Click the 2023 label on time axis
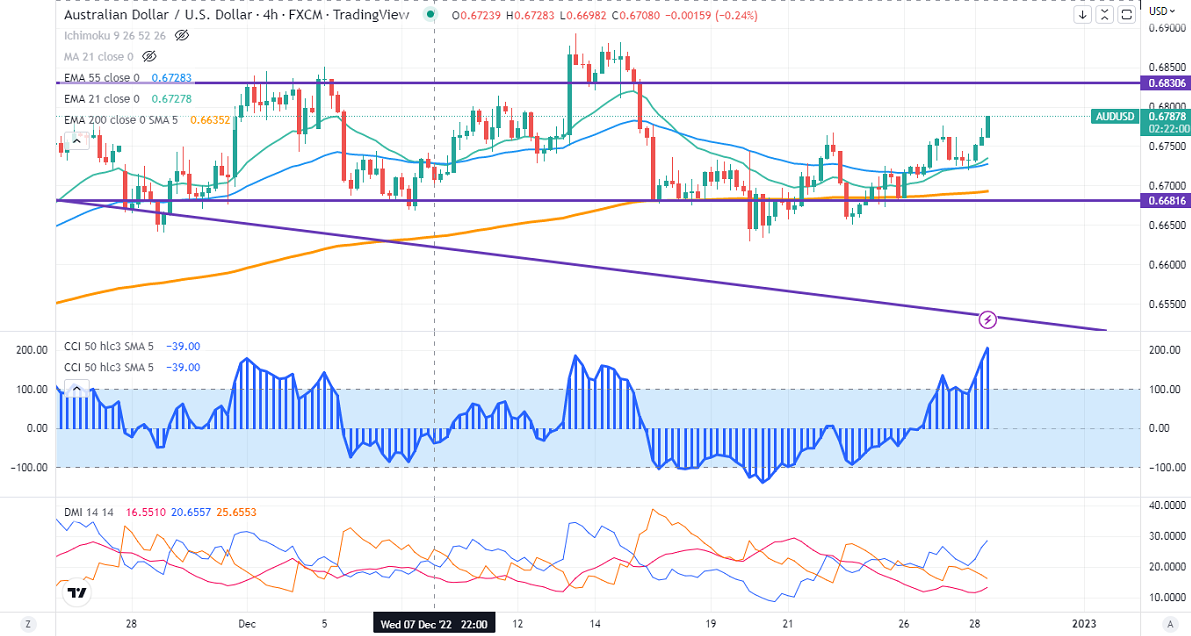The width and height of the screenshot is (1191, 636). (x=1083, y=624)
